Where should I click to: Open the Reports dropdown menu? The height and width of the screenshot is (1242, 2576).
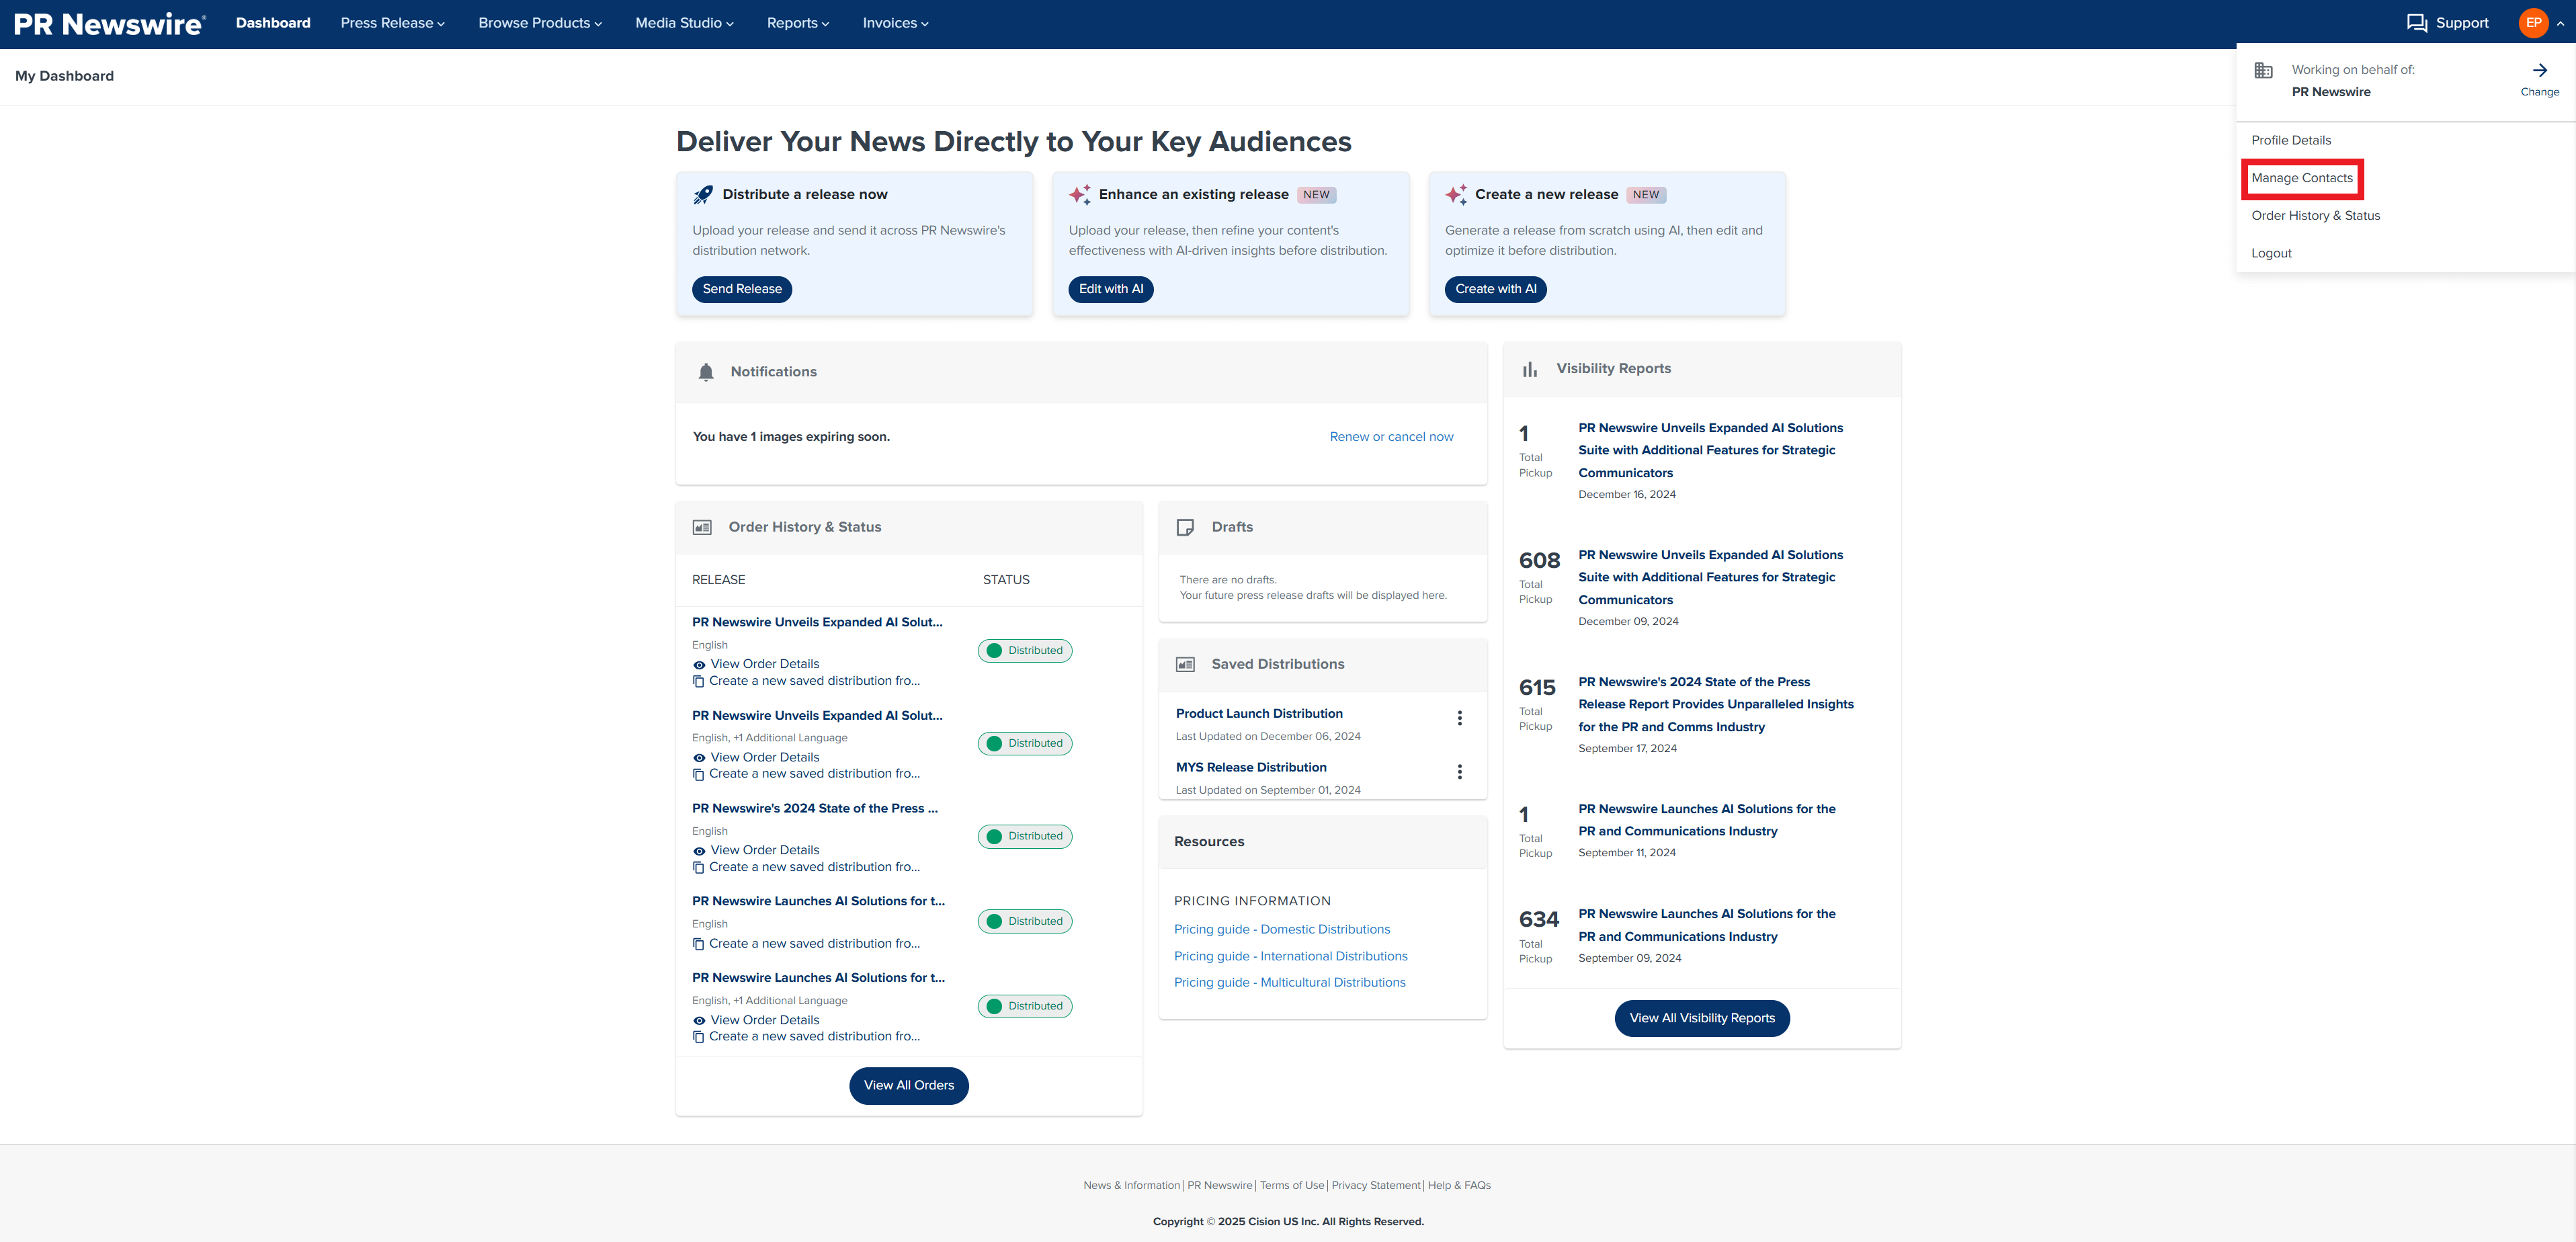797,23
